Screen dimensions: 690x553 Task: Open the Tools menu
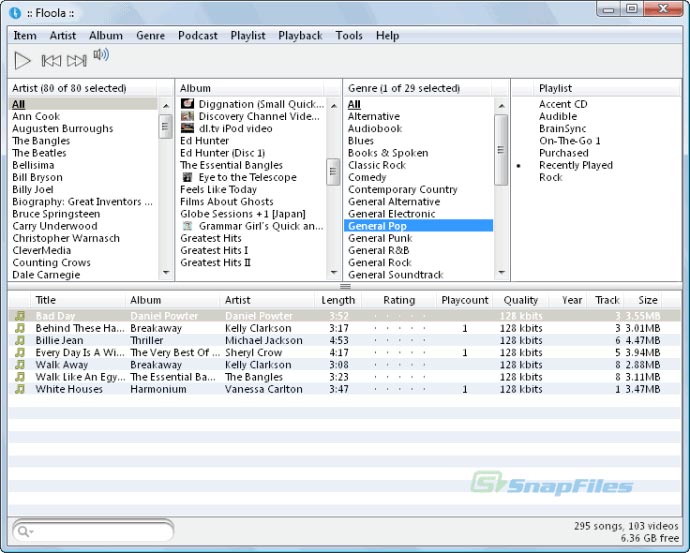(x=349, y=35)
